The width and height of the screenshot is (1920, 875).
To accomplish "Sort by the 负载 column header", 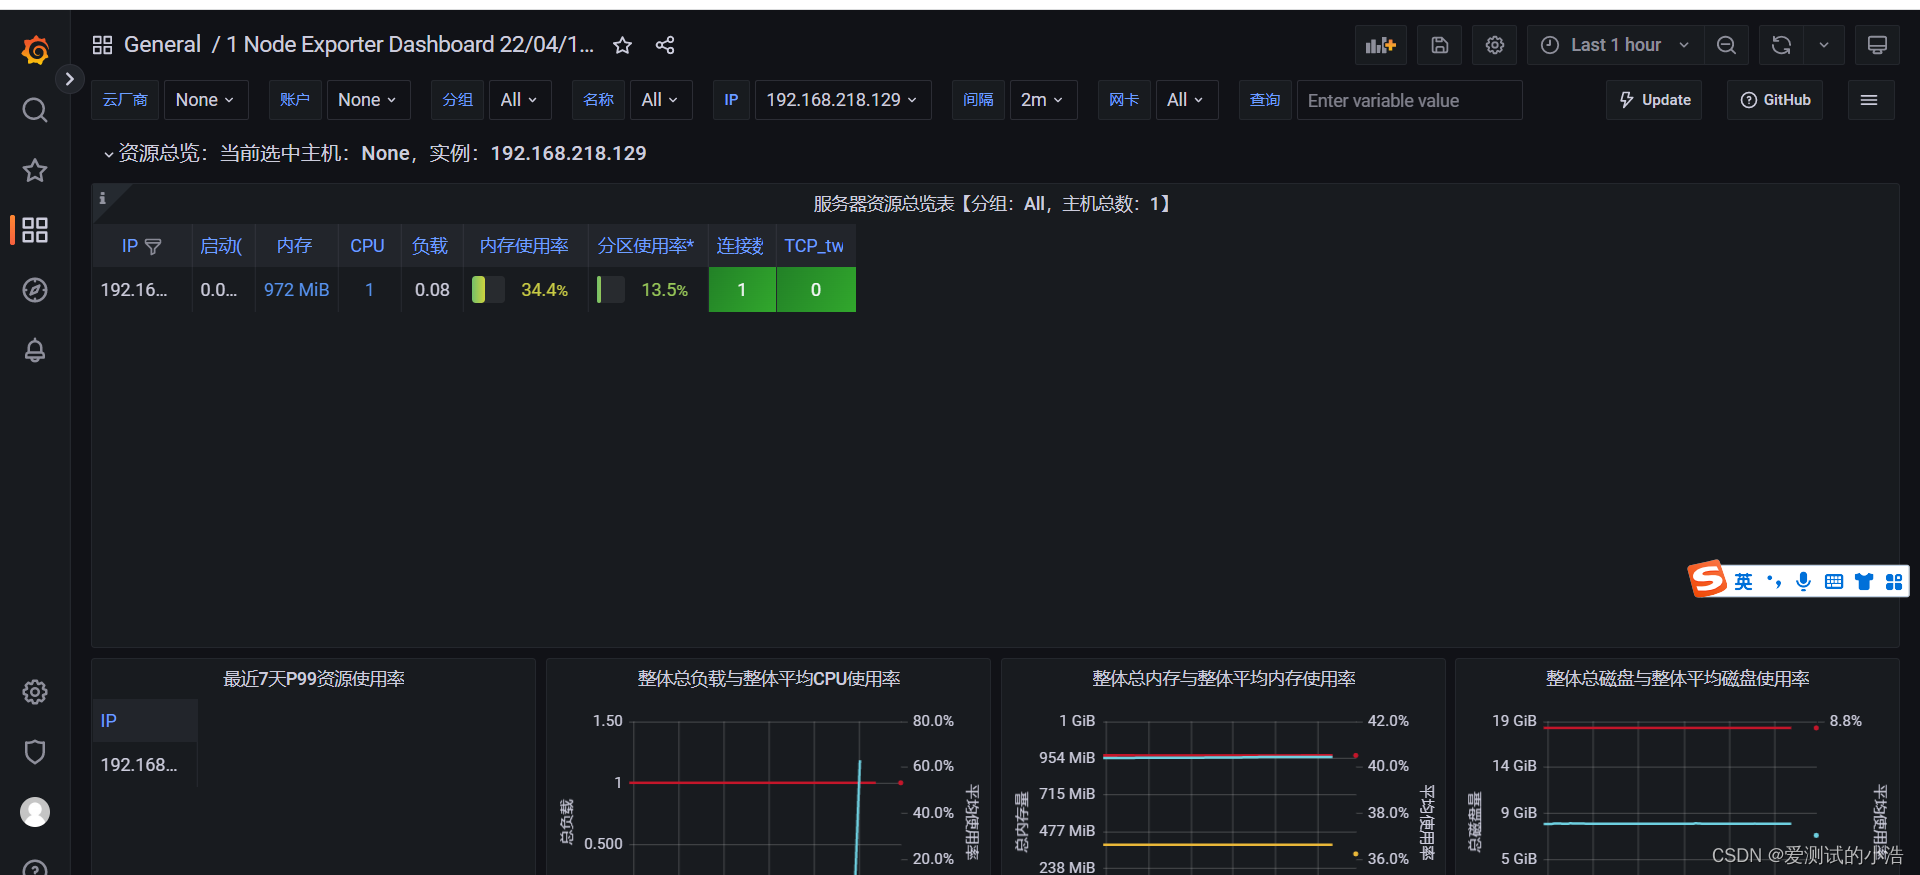I will [430, 246].
